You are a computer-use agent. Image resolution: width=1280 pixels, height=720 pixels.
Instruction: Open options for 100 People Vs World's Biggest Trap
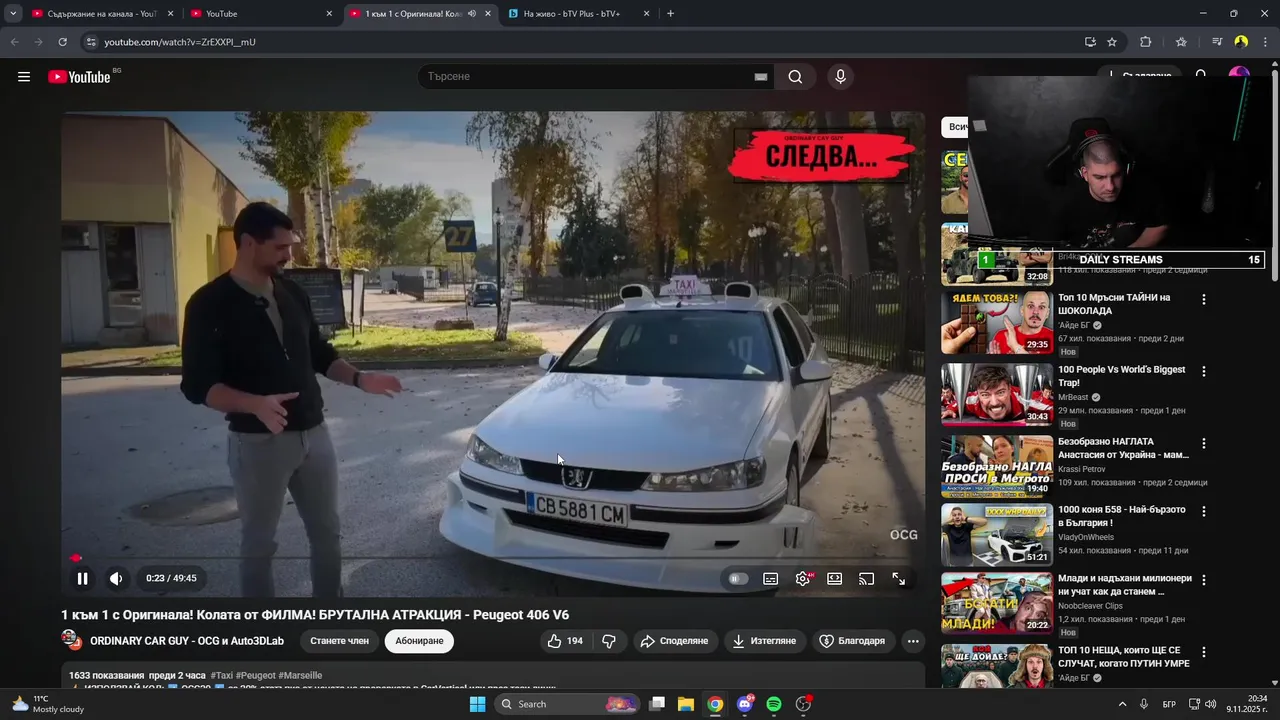pyautogui.click(x=1204, y=371)
